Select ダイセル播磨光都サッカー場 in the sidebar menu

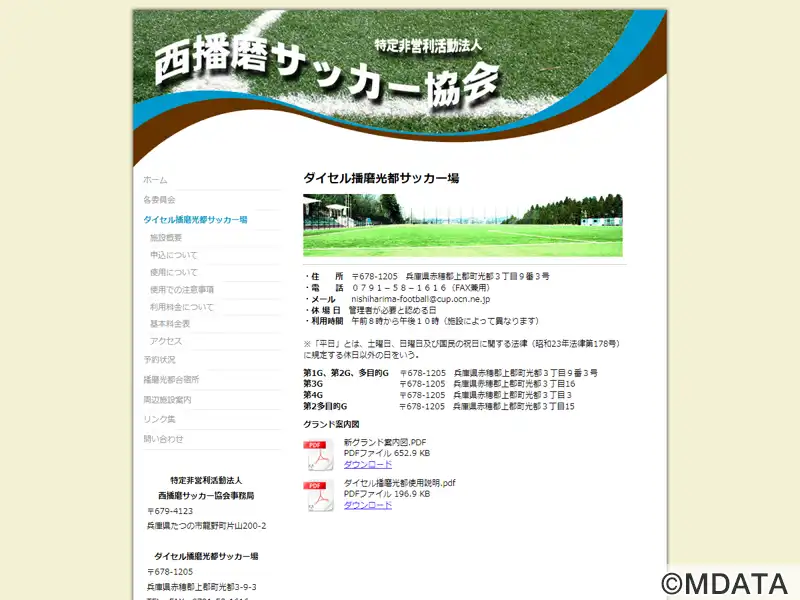tap(195, 220)
